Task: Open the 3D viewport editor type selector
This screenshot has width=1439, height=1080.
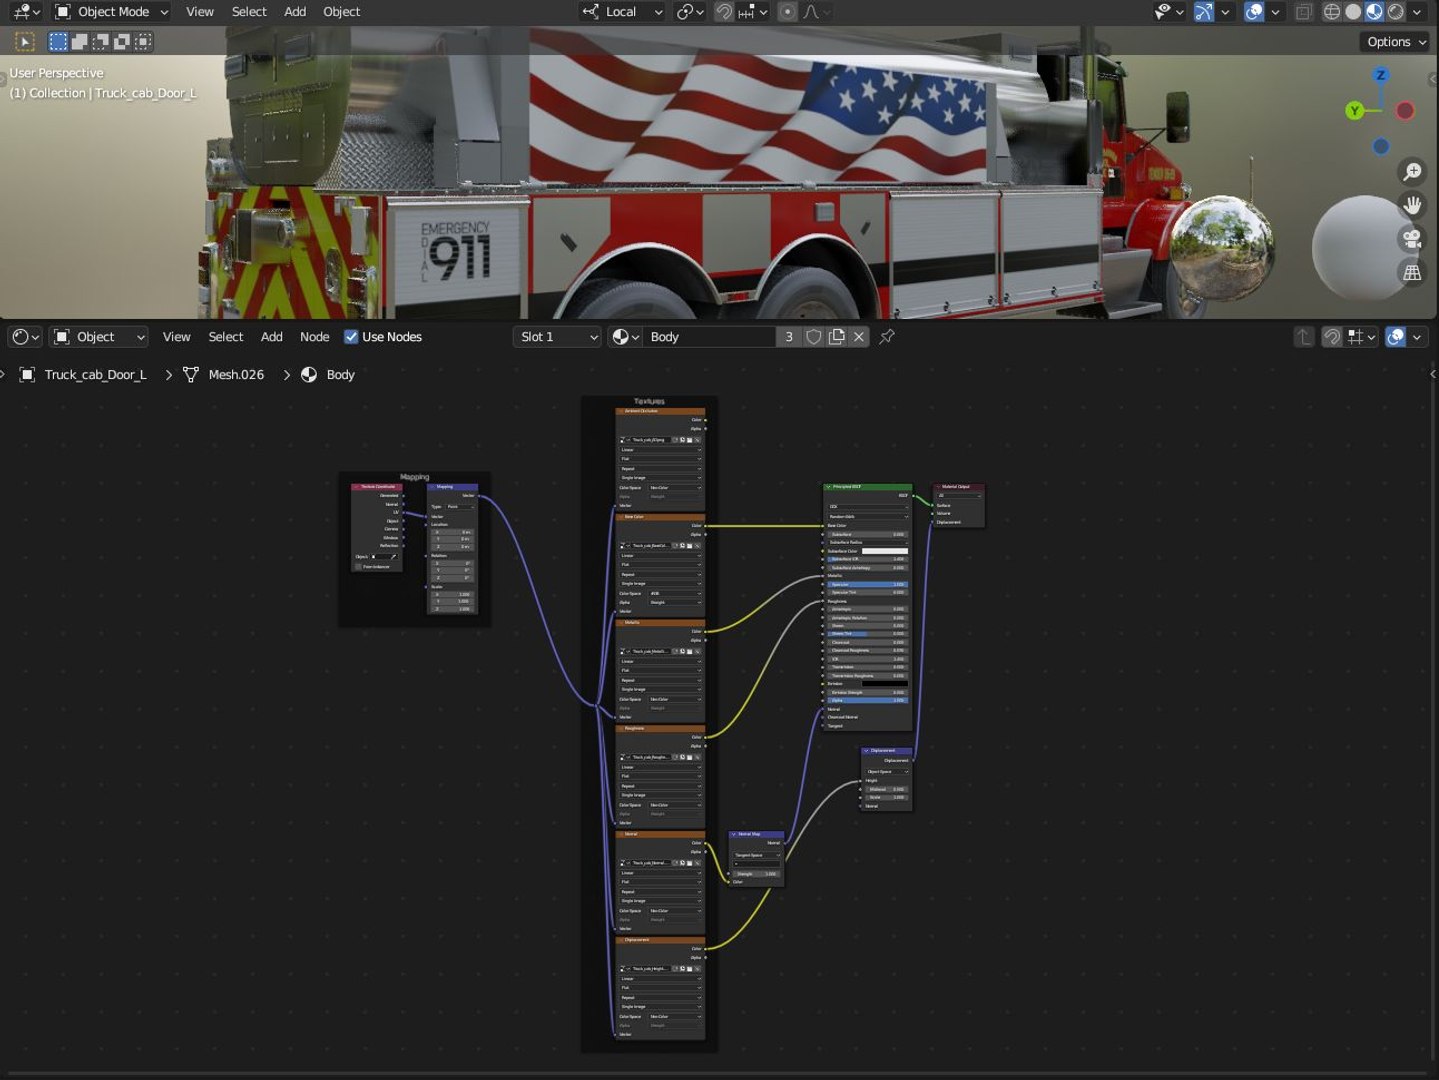Action: click(26, 12)
